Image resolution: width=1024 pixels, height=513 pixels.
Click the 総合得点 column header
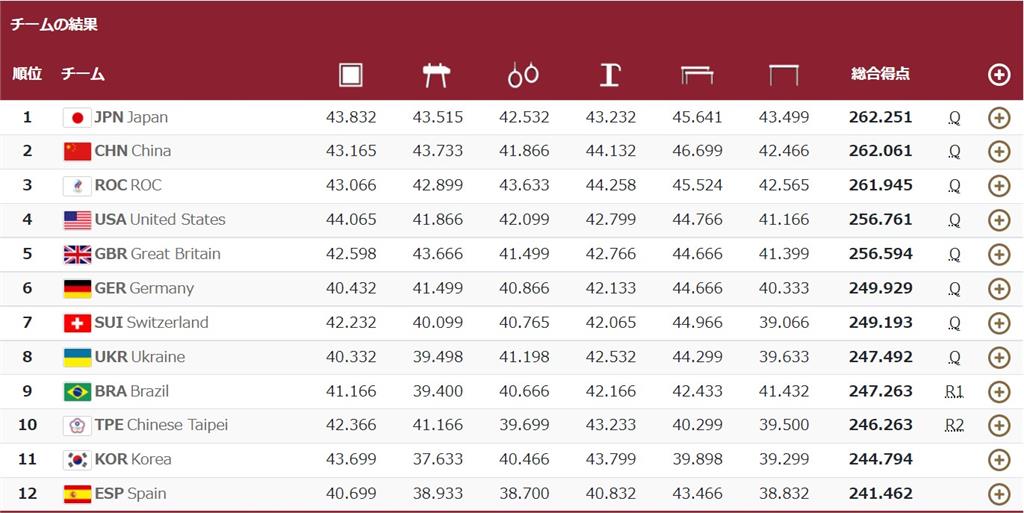(880, 74)
